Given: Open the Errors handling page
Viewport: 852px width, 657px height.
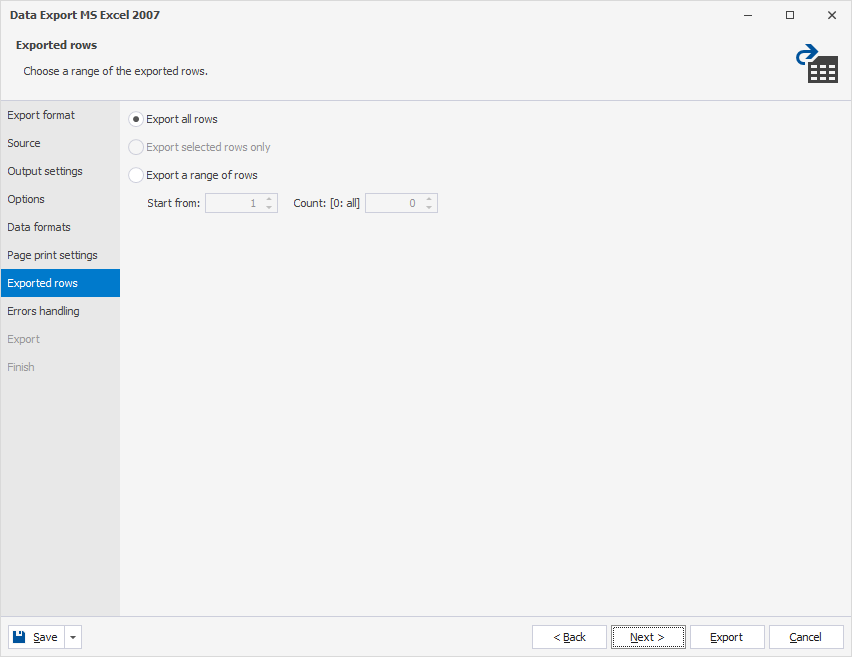Looking at the screenshot, I should coord(60,311).
